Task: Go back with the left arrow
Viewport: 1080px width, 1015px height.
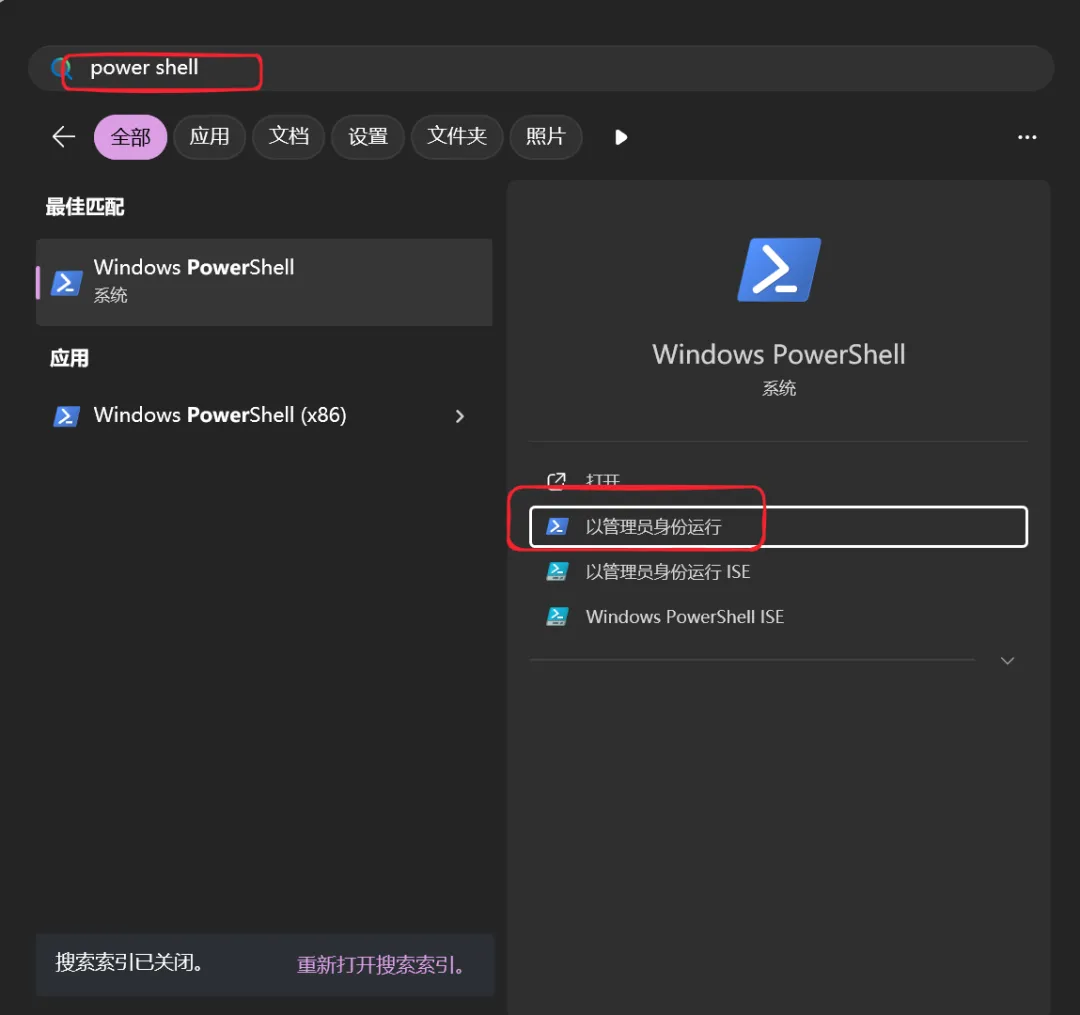Action: pos(63,136)
